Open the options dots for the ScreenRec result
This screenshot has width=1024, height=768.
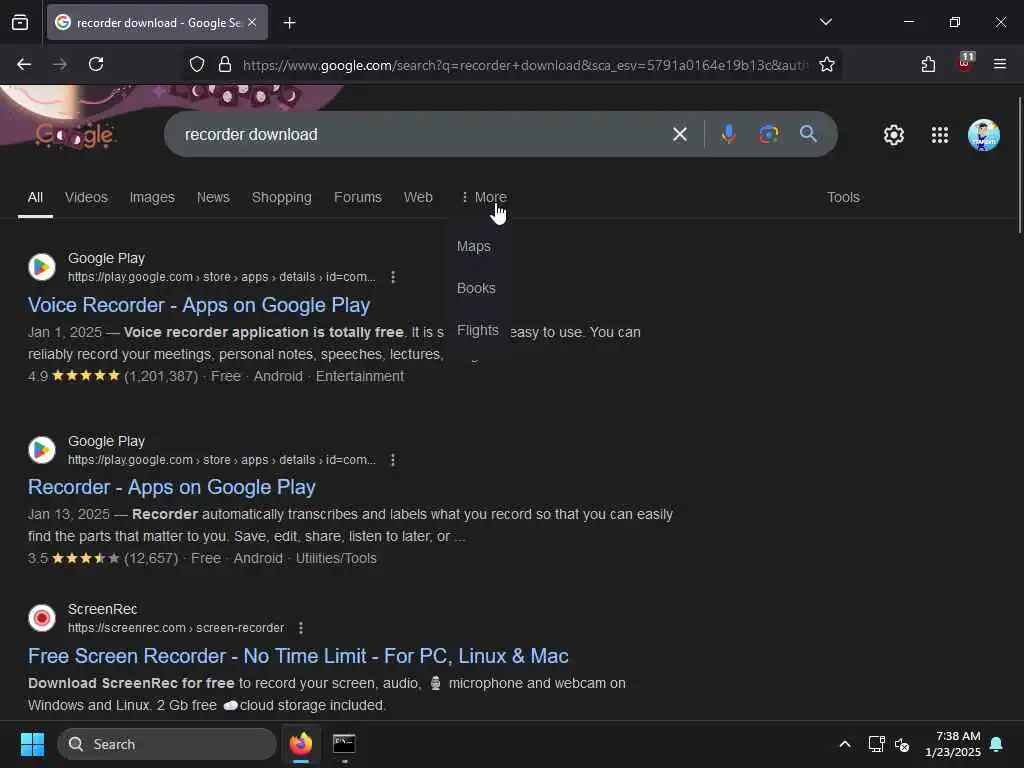pyautogui.click(x=300, y=628)
